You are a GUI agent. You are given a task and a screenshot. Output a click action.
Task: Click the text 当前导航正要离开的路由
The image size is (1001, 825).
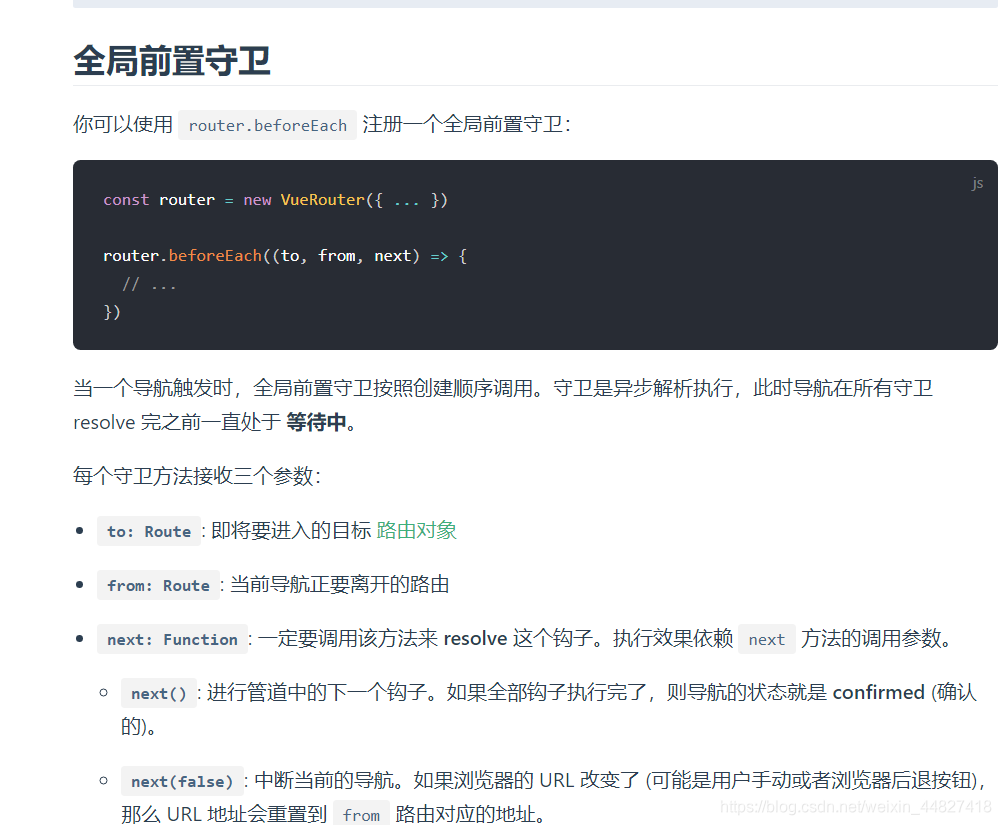[339, 584]
